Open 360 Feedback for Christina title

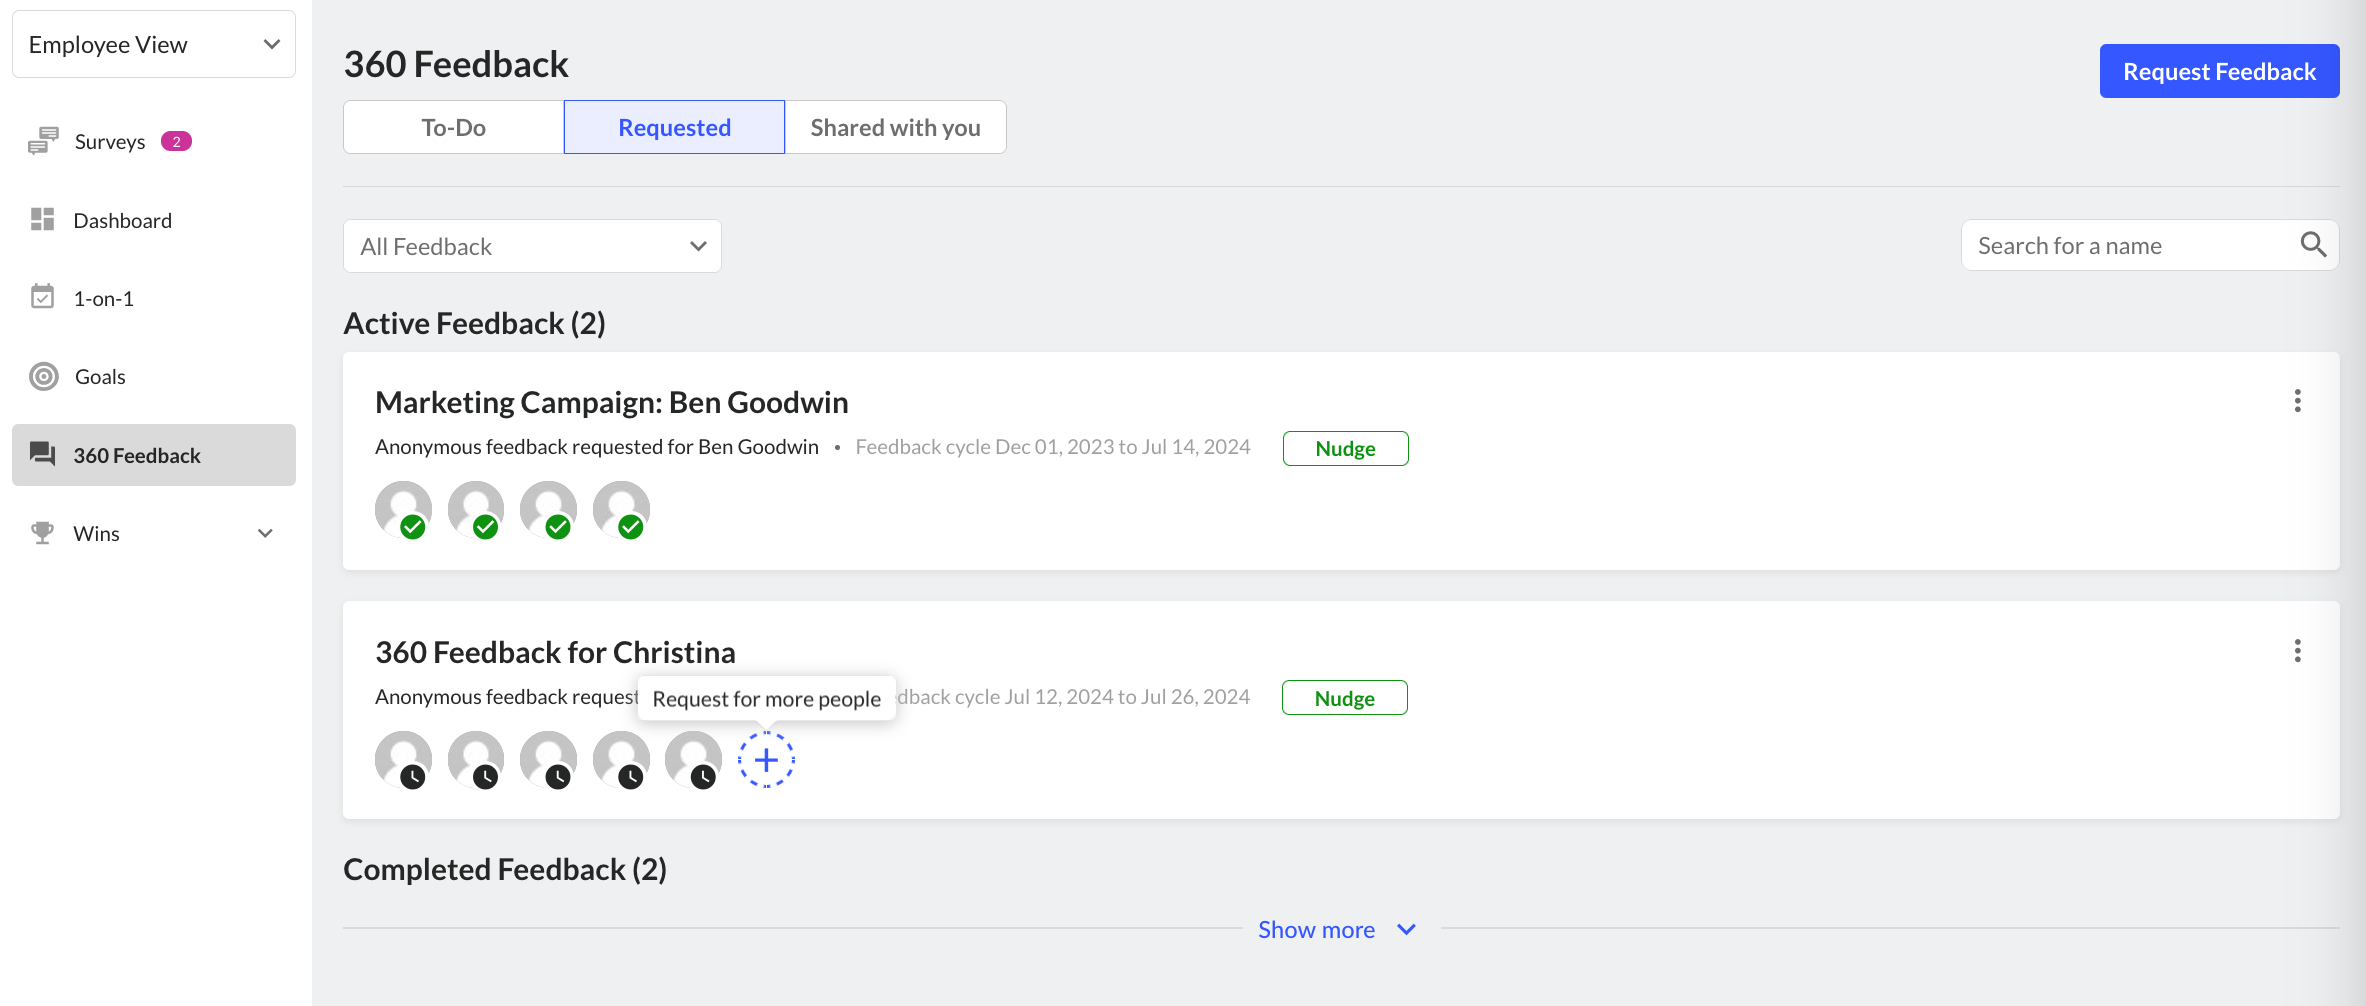pos(555,652)
